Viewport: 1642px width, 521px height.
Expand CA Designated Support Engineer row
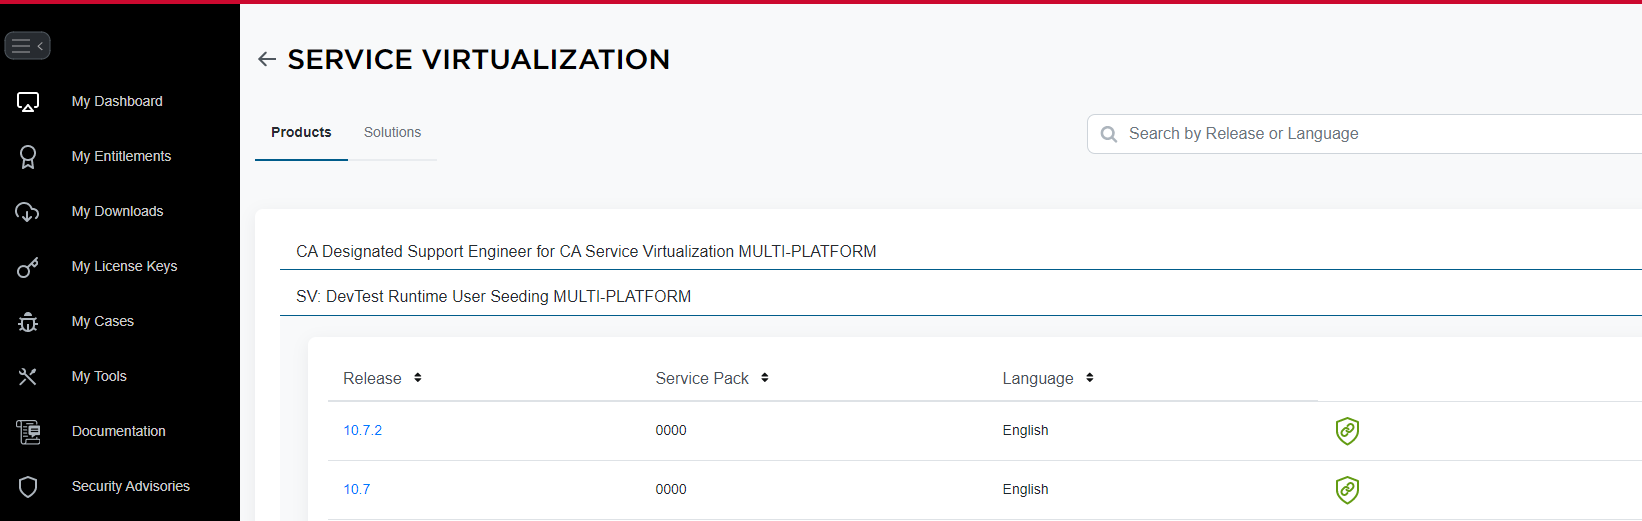586,252
